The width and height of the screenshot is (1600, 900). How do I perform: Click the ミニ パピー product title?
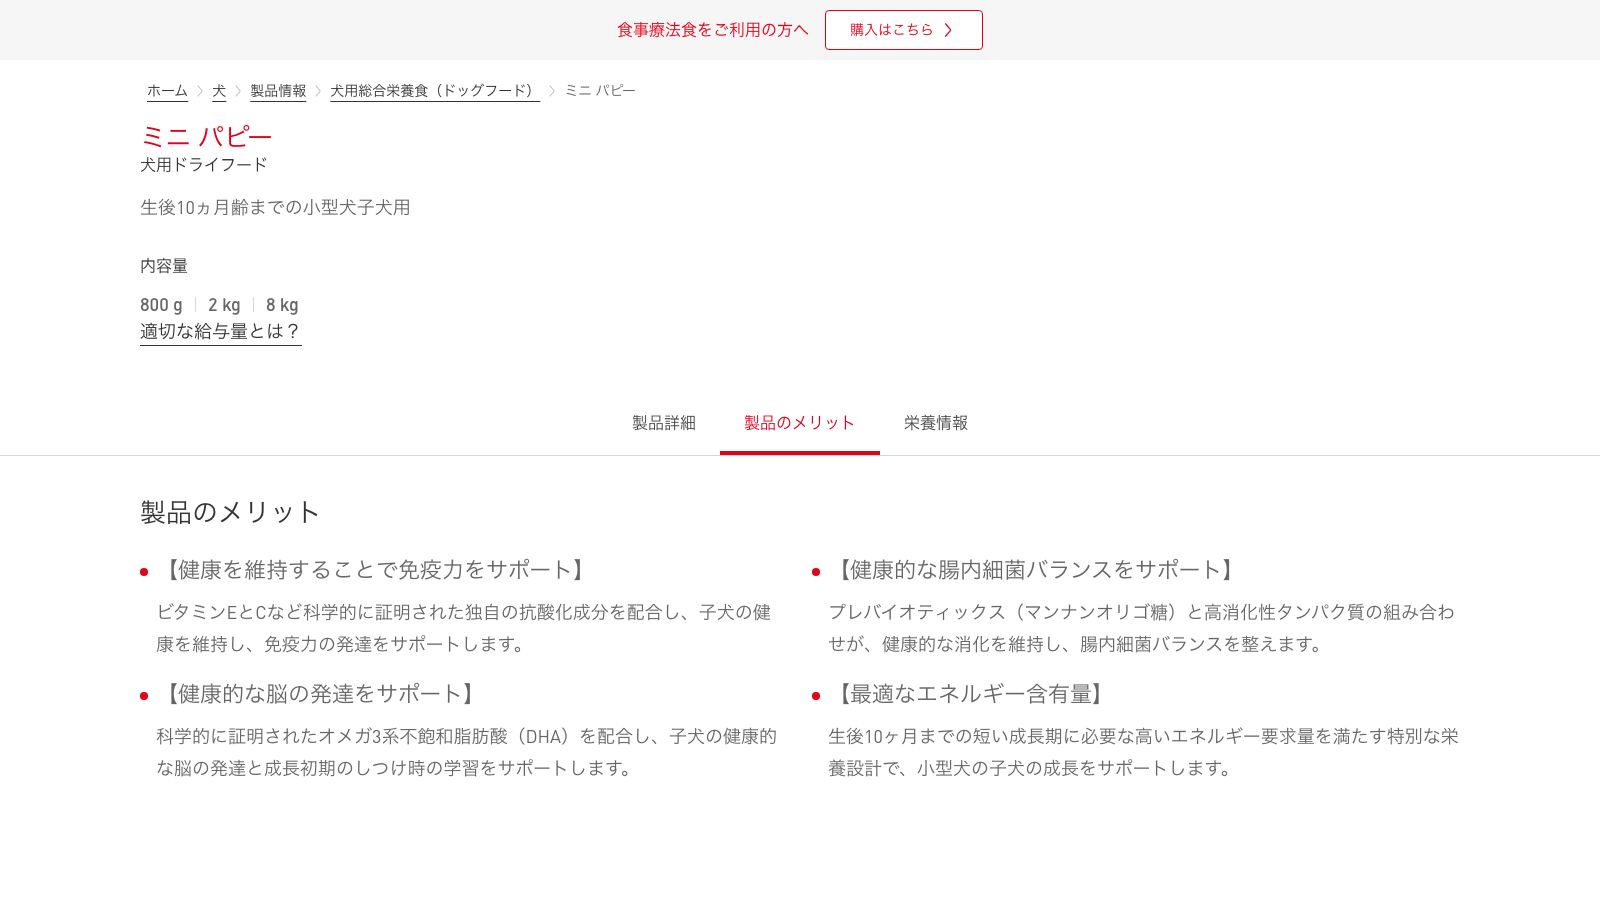(x=206, y=136)
